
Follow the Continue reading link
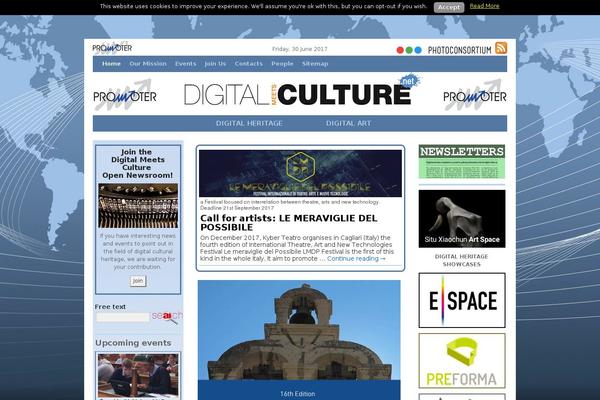(x=357, y=259)
